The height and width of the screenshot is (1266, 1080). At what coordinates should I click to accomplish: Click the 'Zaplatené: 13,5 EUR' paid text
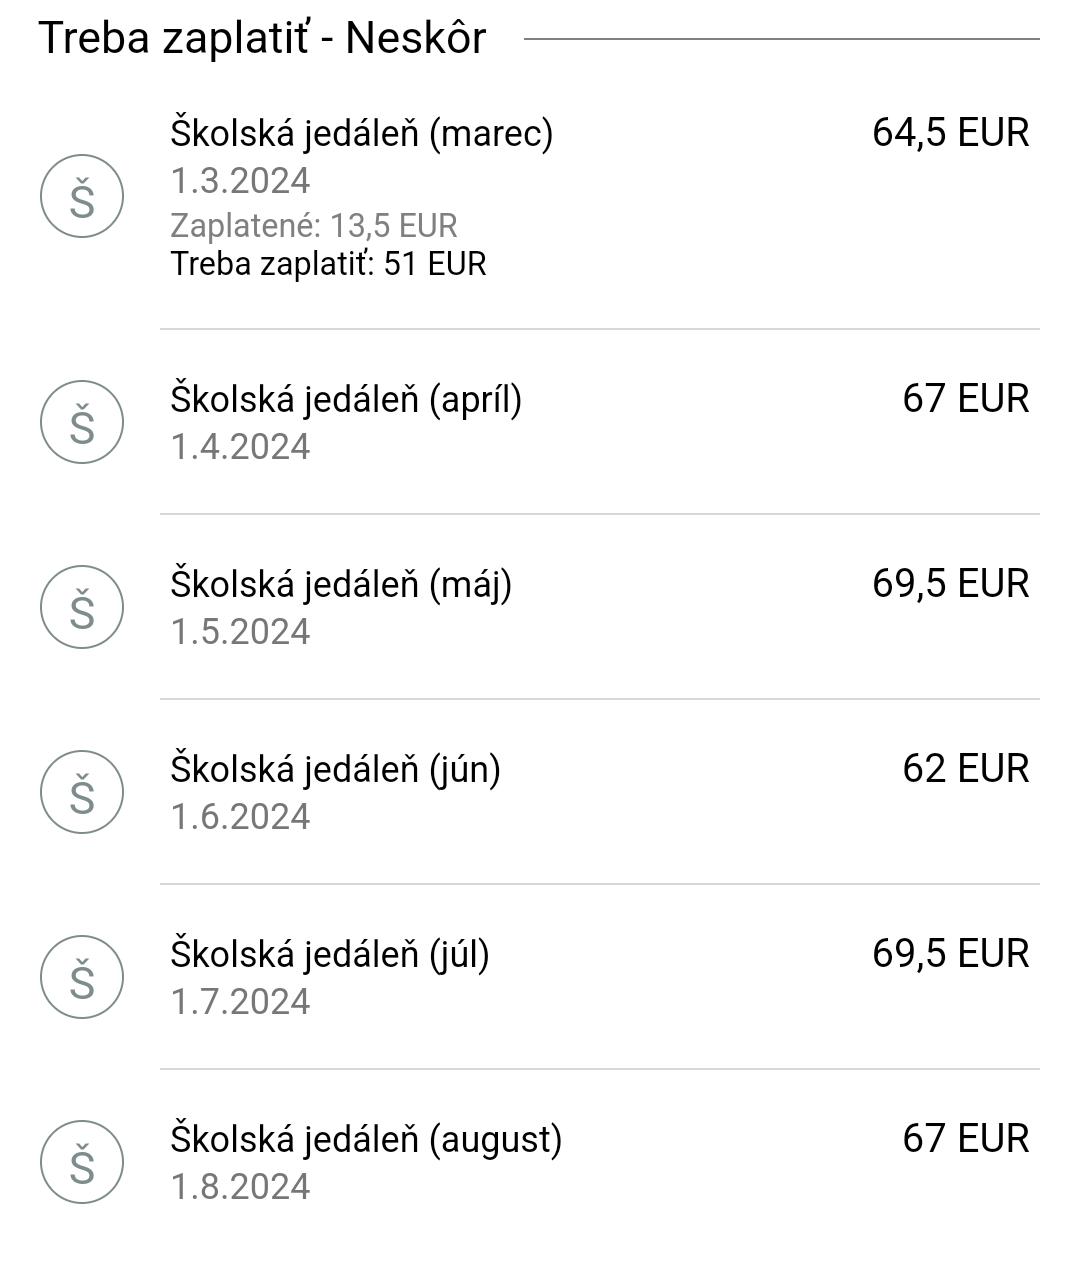pyautogui.click(x=314, y=226)
